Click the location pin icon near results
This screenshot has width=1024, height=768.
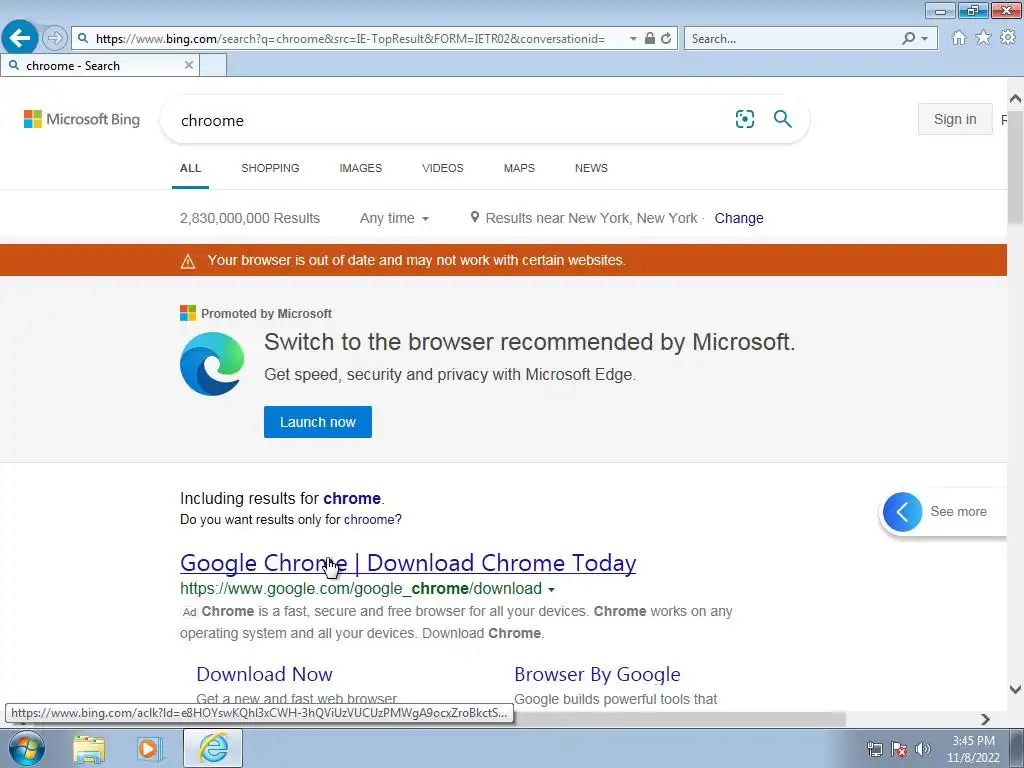coord(475,217)
